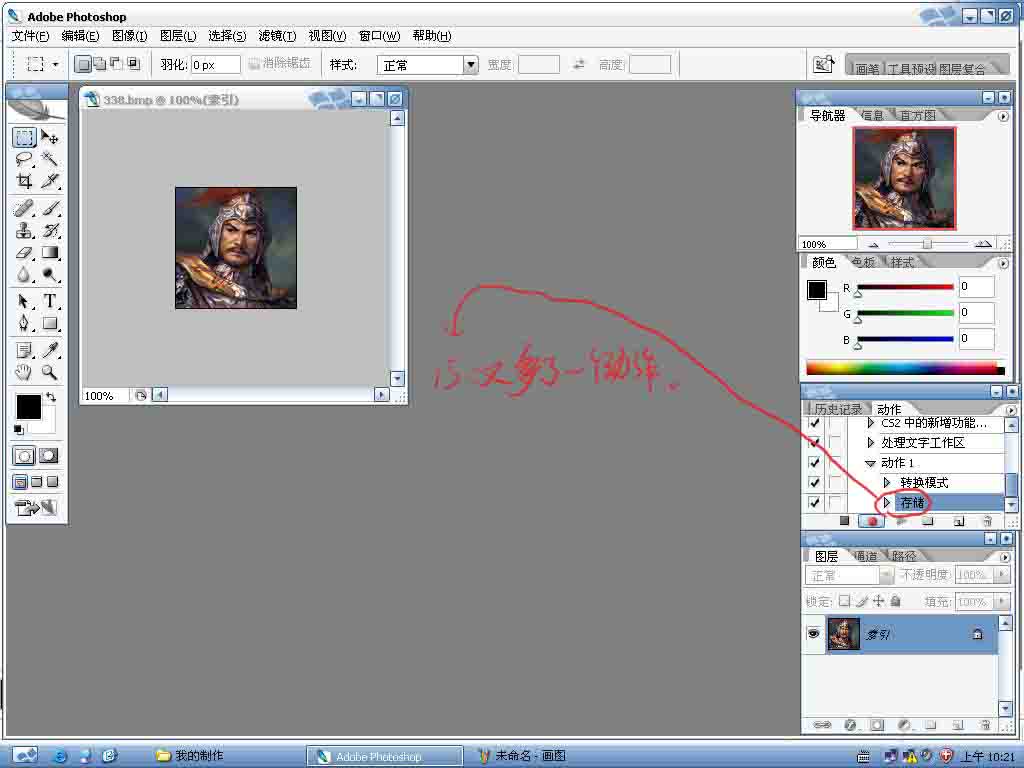The width and height of the screenshot is (1024, 768).
Task: Click the red record action button
Action: click(x=872, y=521)
